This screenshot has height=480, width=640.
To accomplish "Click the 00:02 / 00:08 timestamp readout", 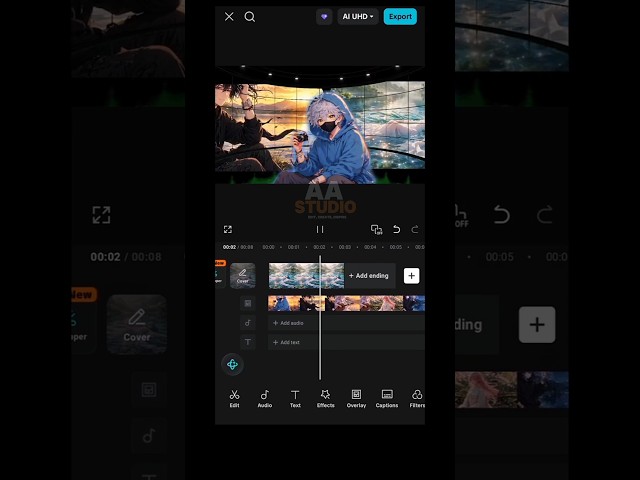I will pyautogui.click(x=238, y=247).
